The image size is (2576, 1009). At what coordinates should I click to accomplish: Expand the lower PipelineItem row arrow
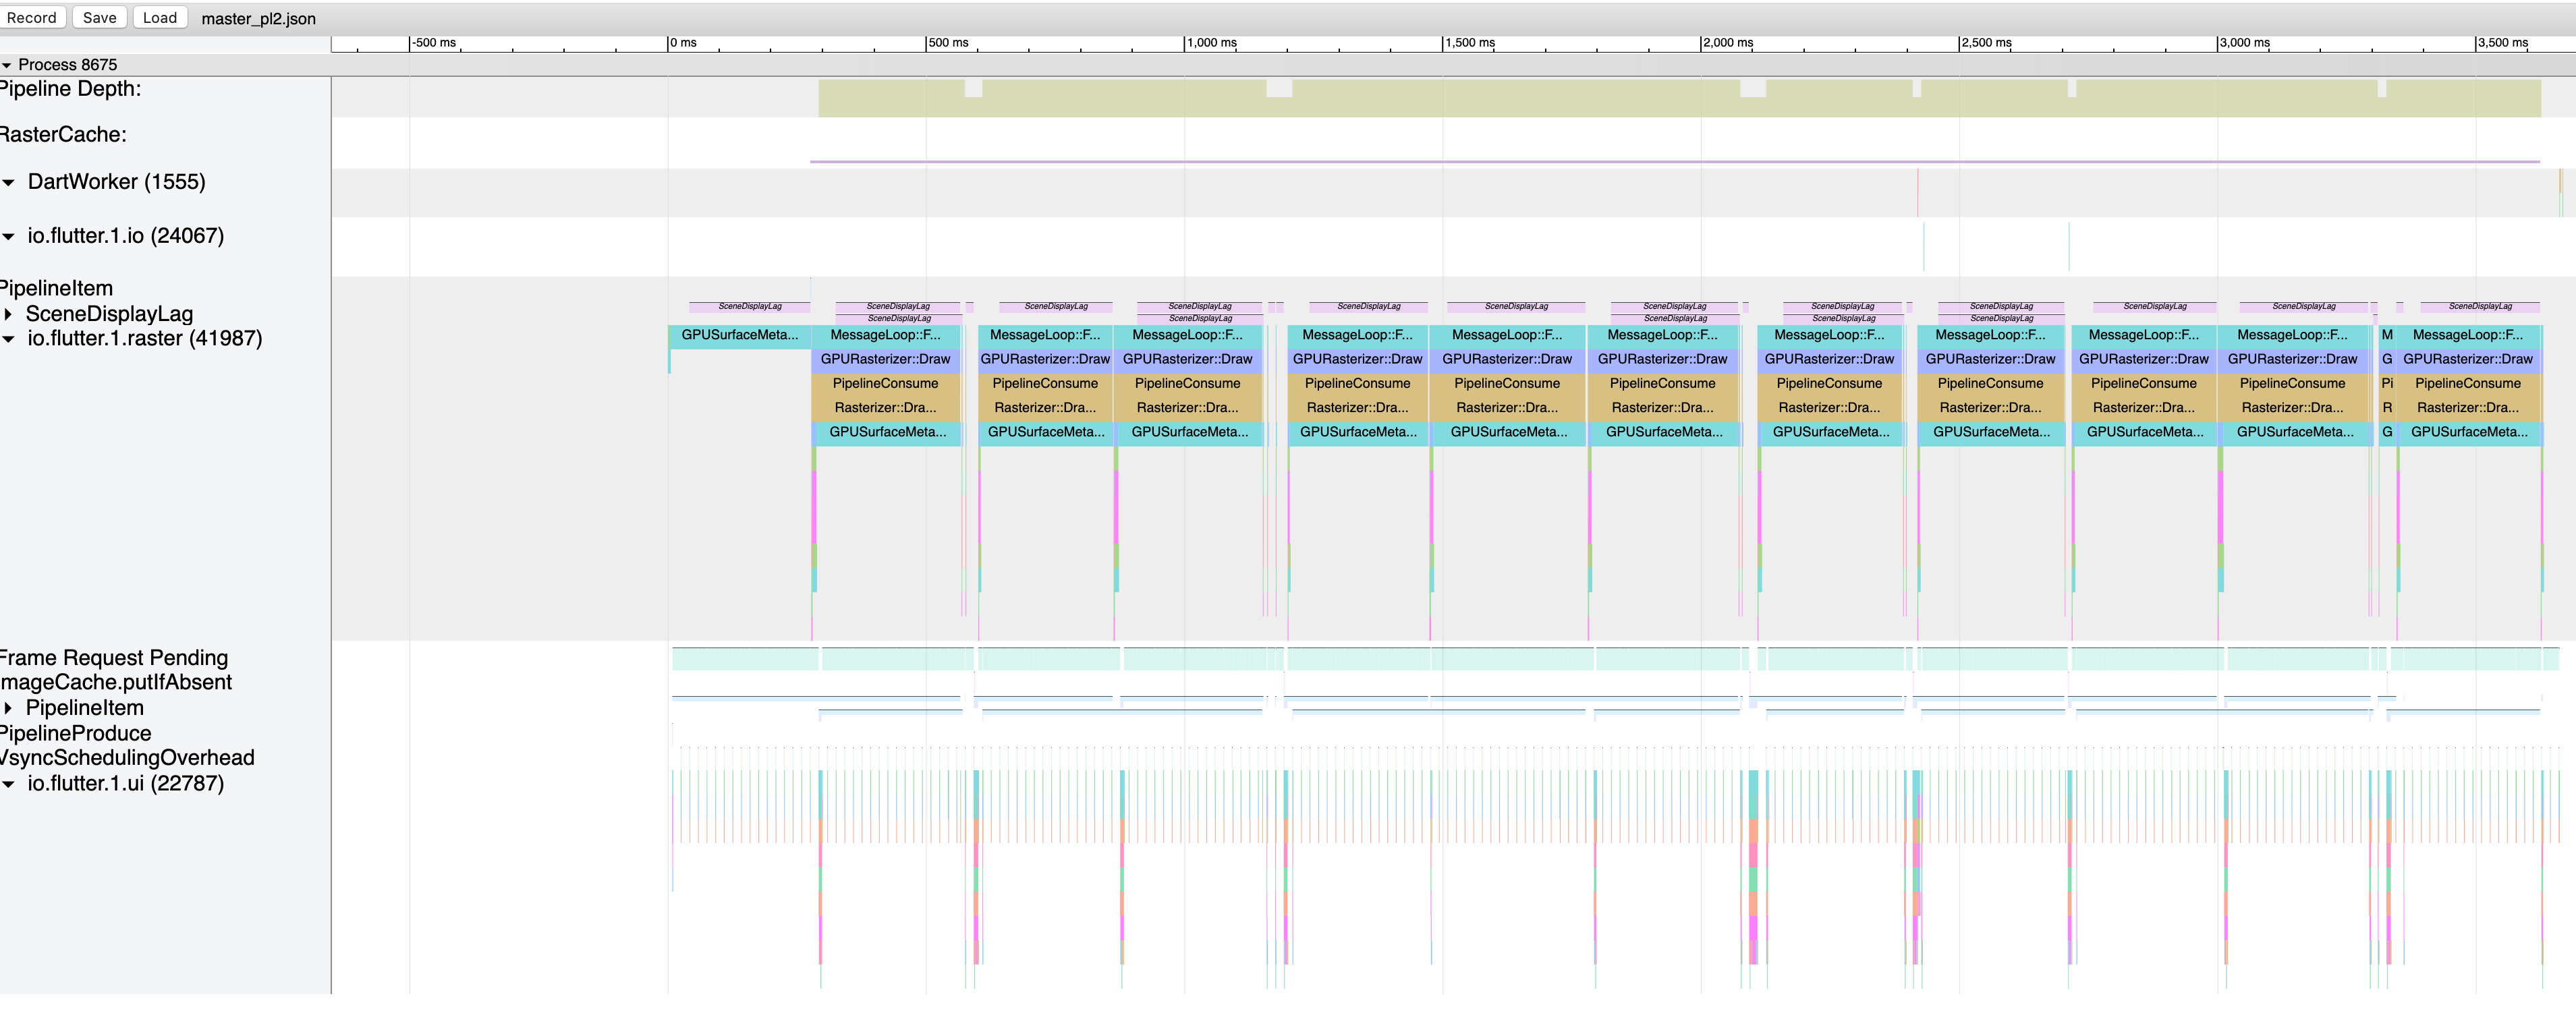pos(9,708)
